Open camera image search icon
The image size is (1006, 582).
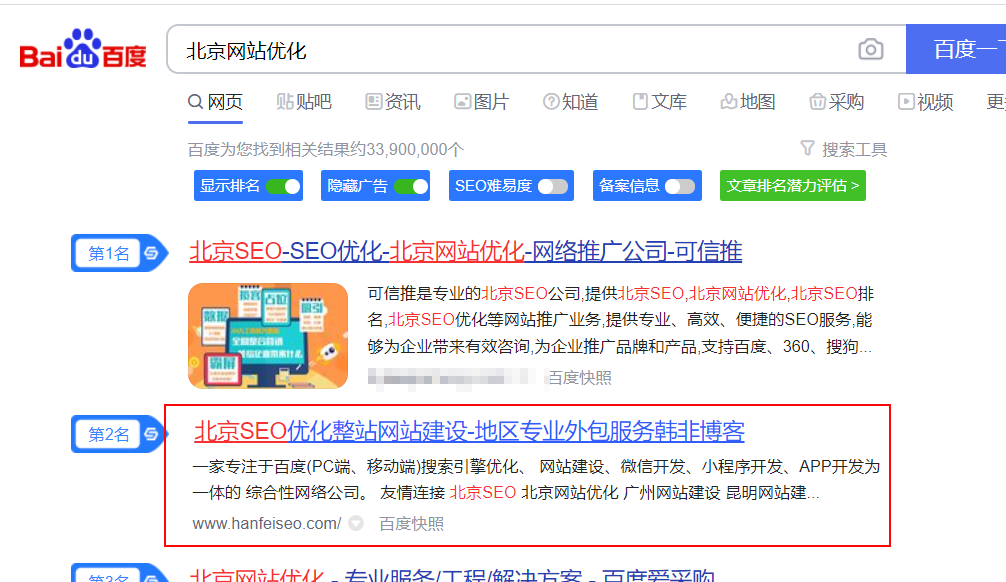pos(871,49)
